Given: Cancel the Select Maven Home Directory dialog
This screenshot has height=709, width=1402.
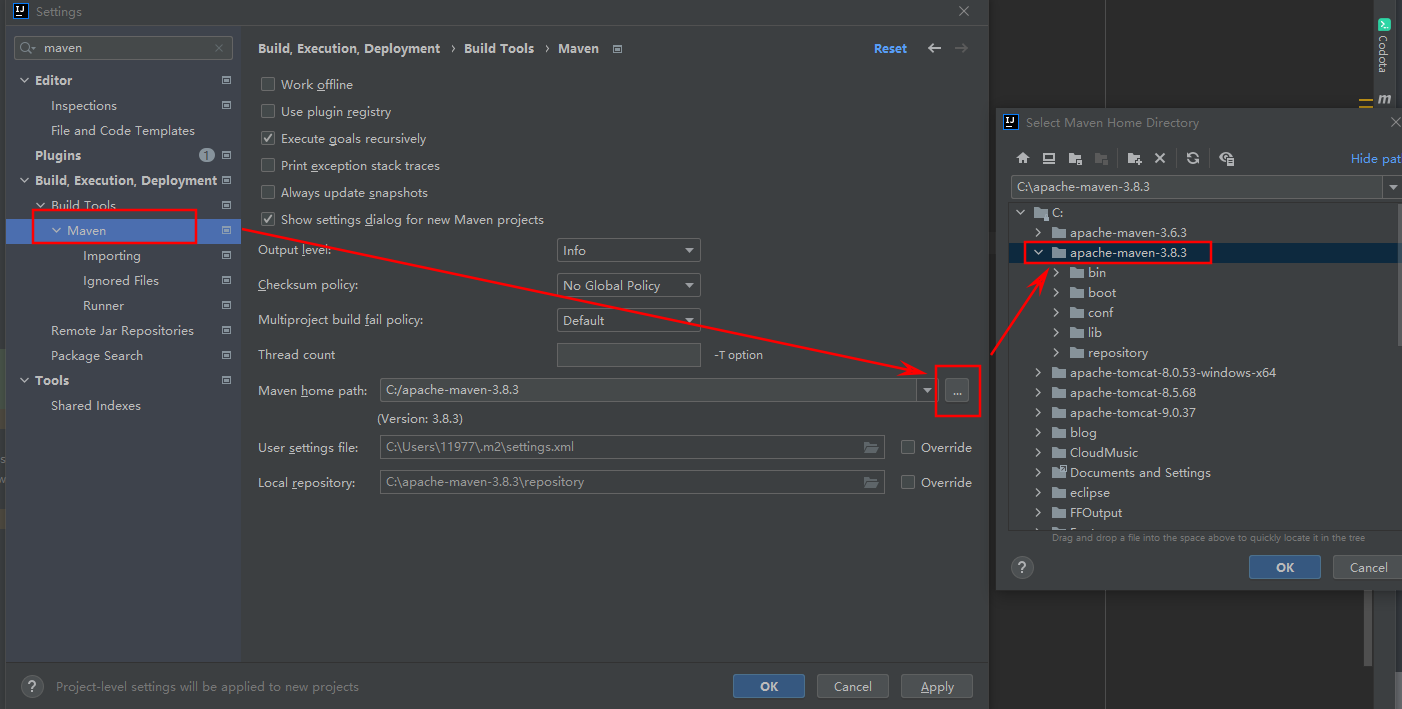Looking at the screenshot, I should click(1368, 567).
